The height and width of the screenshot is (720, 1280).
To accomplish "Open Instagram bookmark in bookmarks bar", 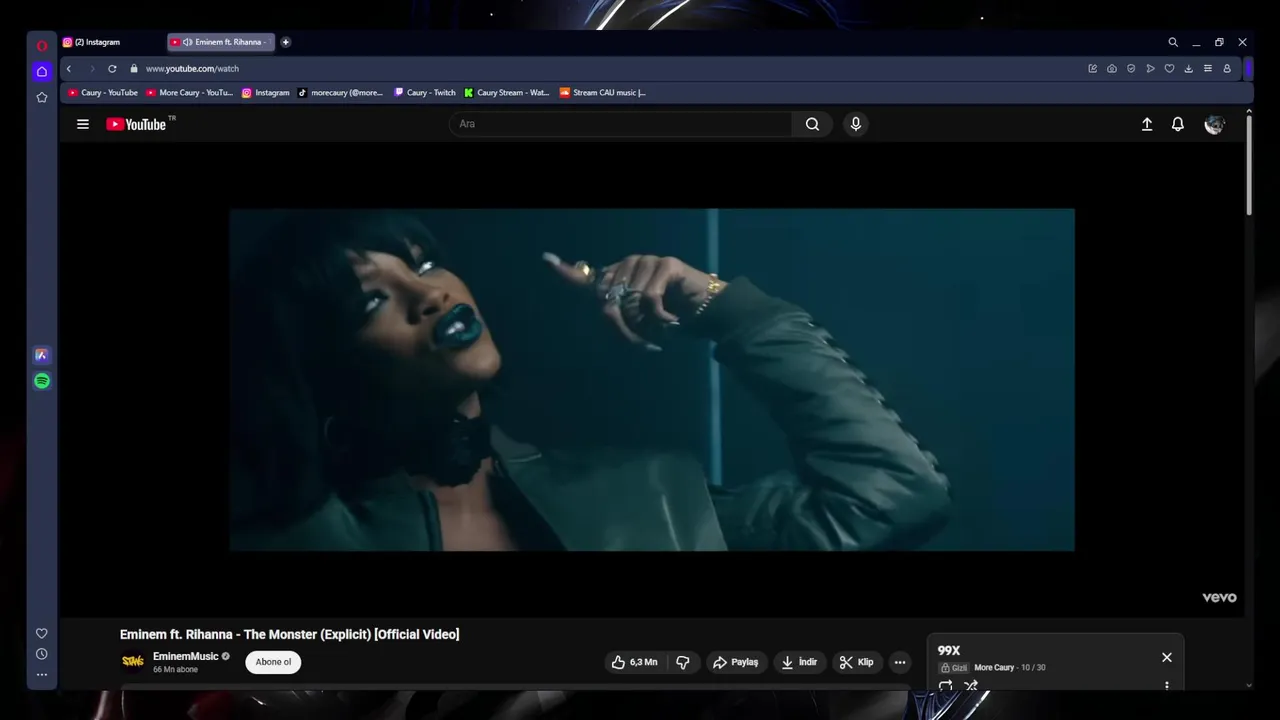I will [266, 92].
